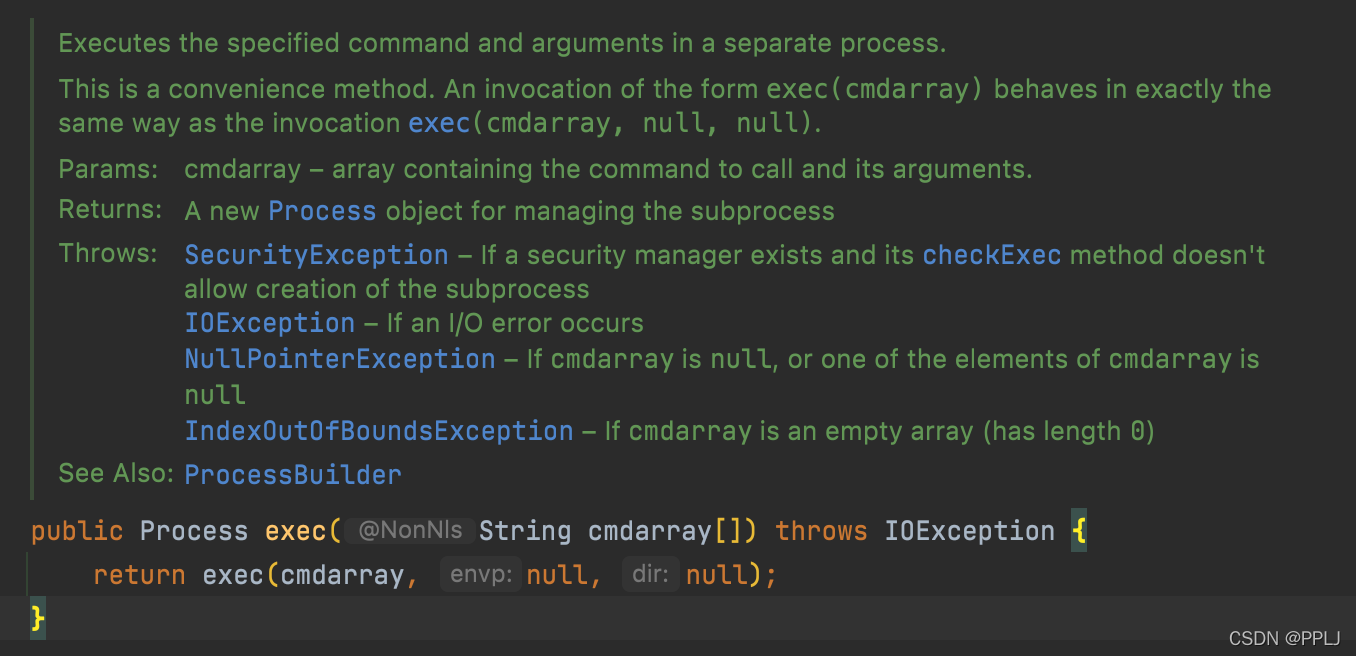Open ProcessBuilder under See Also
This screenshot has width=1356, height=656.
coord(293,474)
